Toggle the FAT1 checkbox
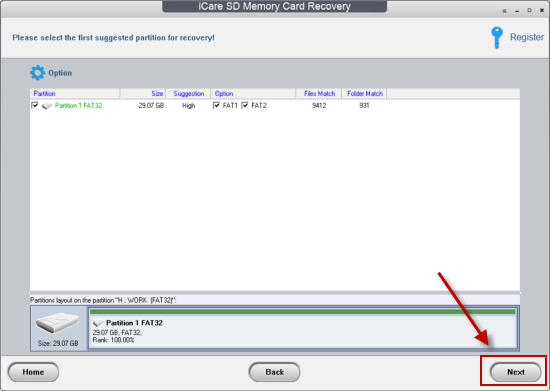550x391 pixels. (x=216, y=105)
